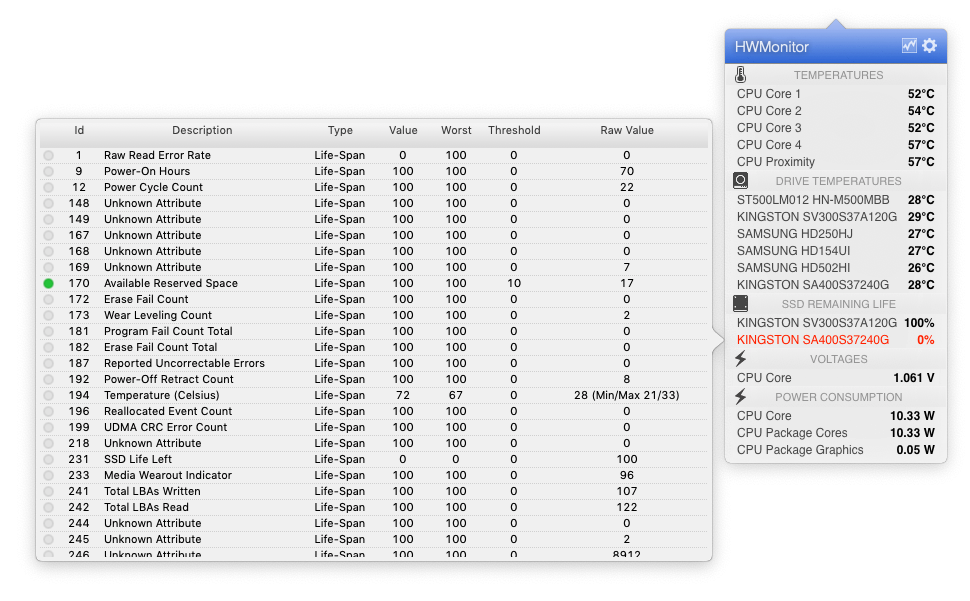Click the Available Reserved Space description text

[171, 283]
